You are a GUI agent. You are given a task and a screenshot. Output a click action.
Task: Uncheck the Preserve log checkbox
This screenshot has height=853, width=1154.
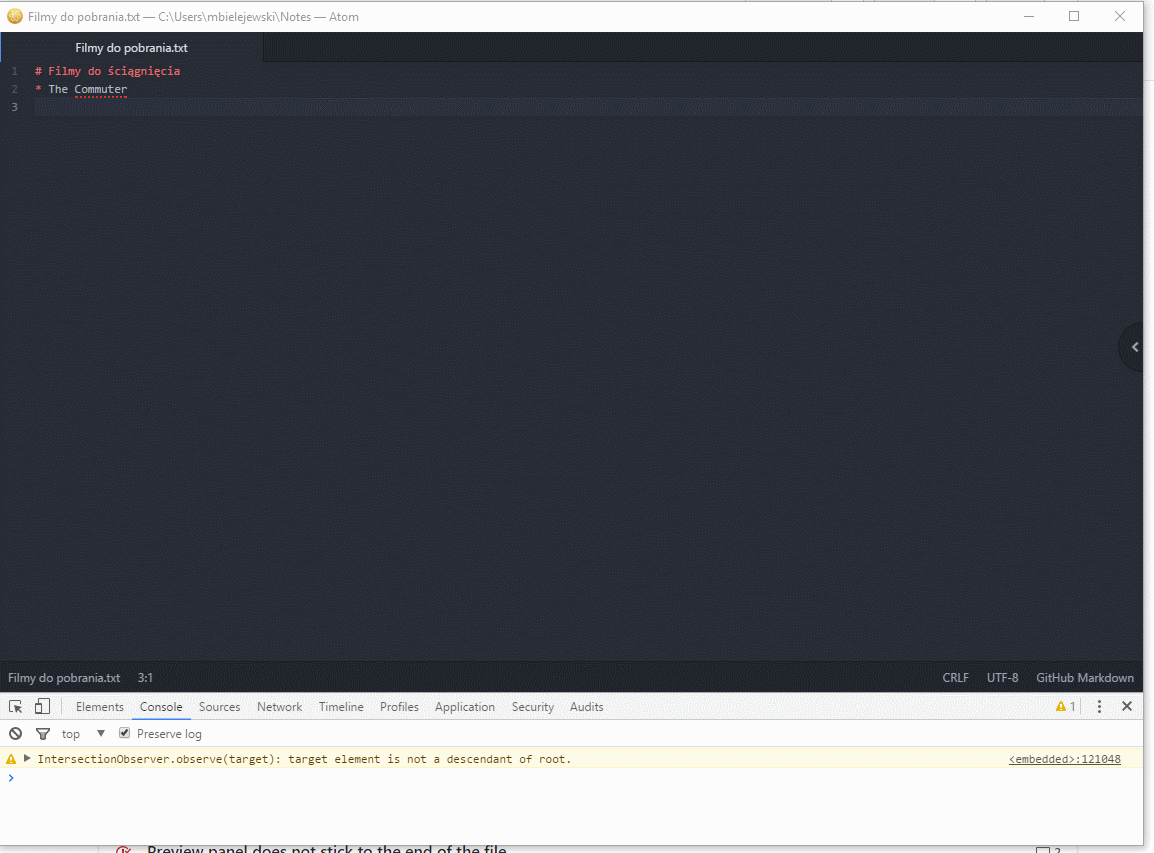coord(124,733)
